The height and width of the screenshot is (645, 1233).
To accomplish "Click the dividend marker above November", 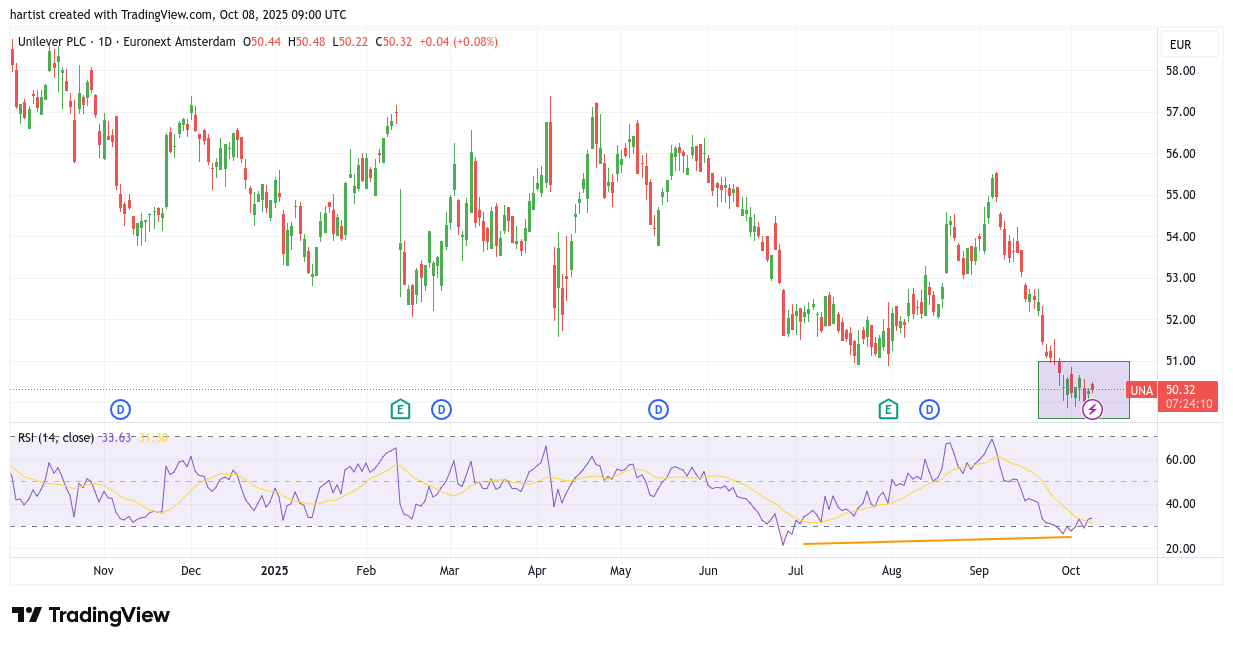I will (x=120, y=409).
